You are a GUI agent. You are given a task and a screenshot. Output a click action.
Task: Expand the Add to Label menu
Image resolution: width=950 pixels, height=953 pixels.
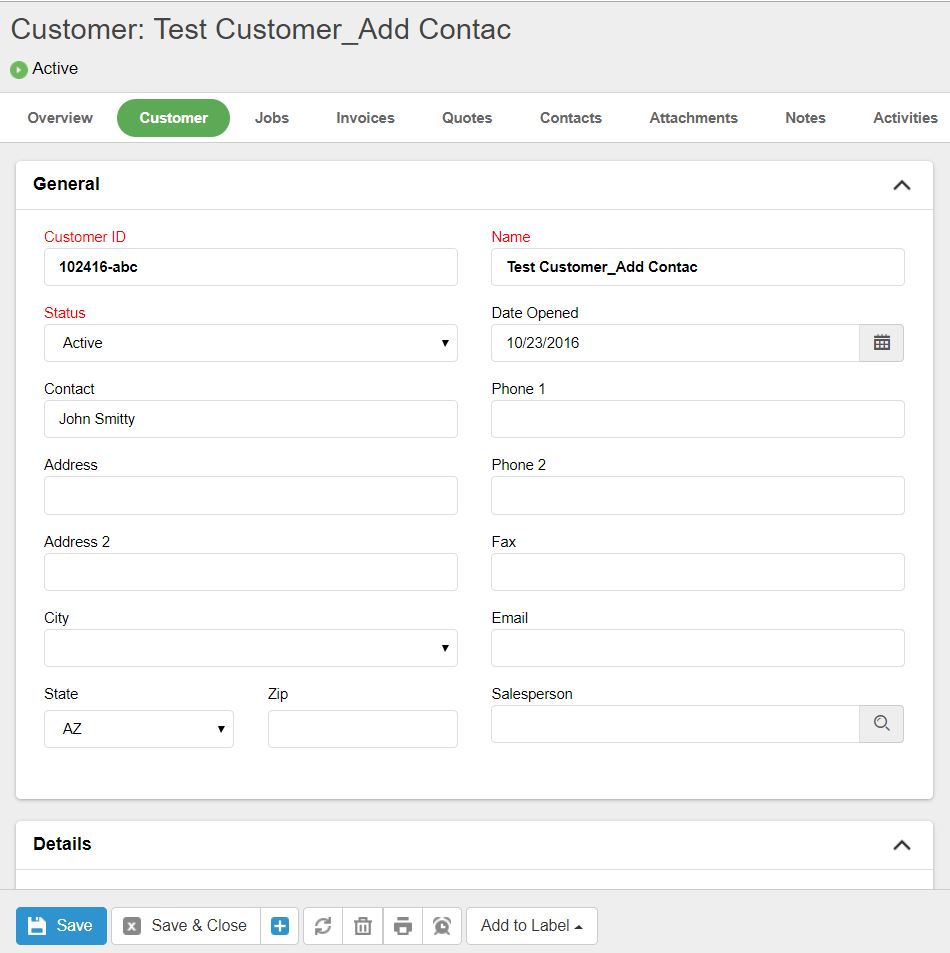coord(531,926)
